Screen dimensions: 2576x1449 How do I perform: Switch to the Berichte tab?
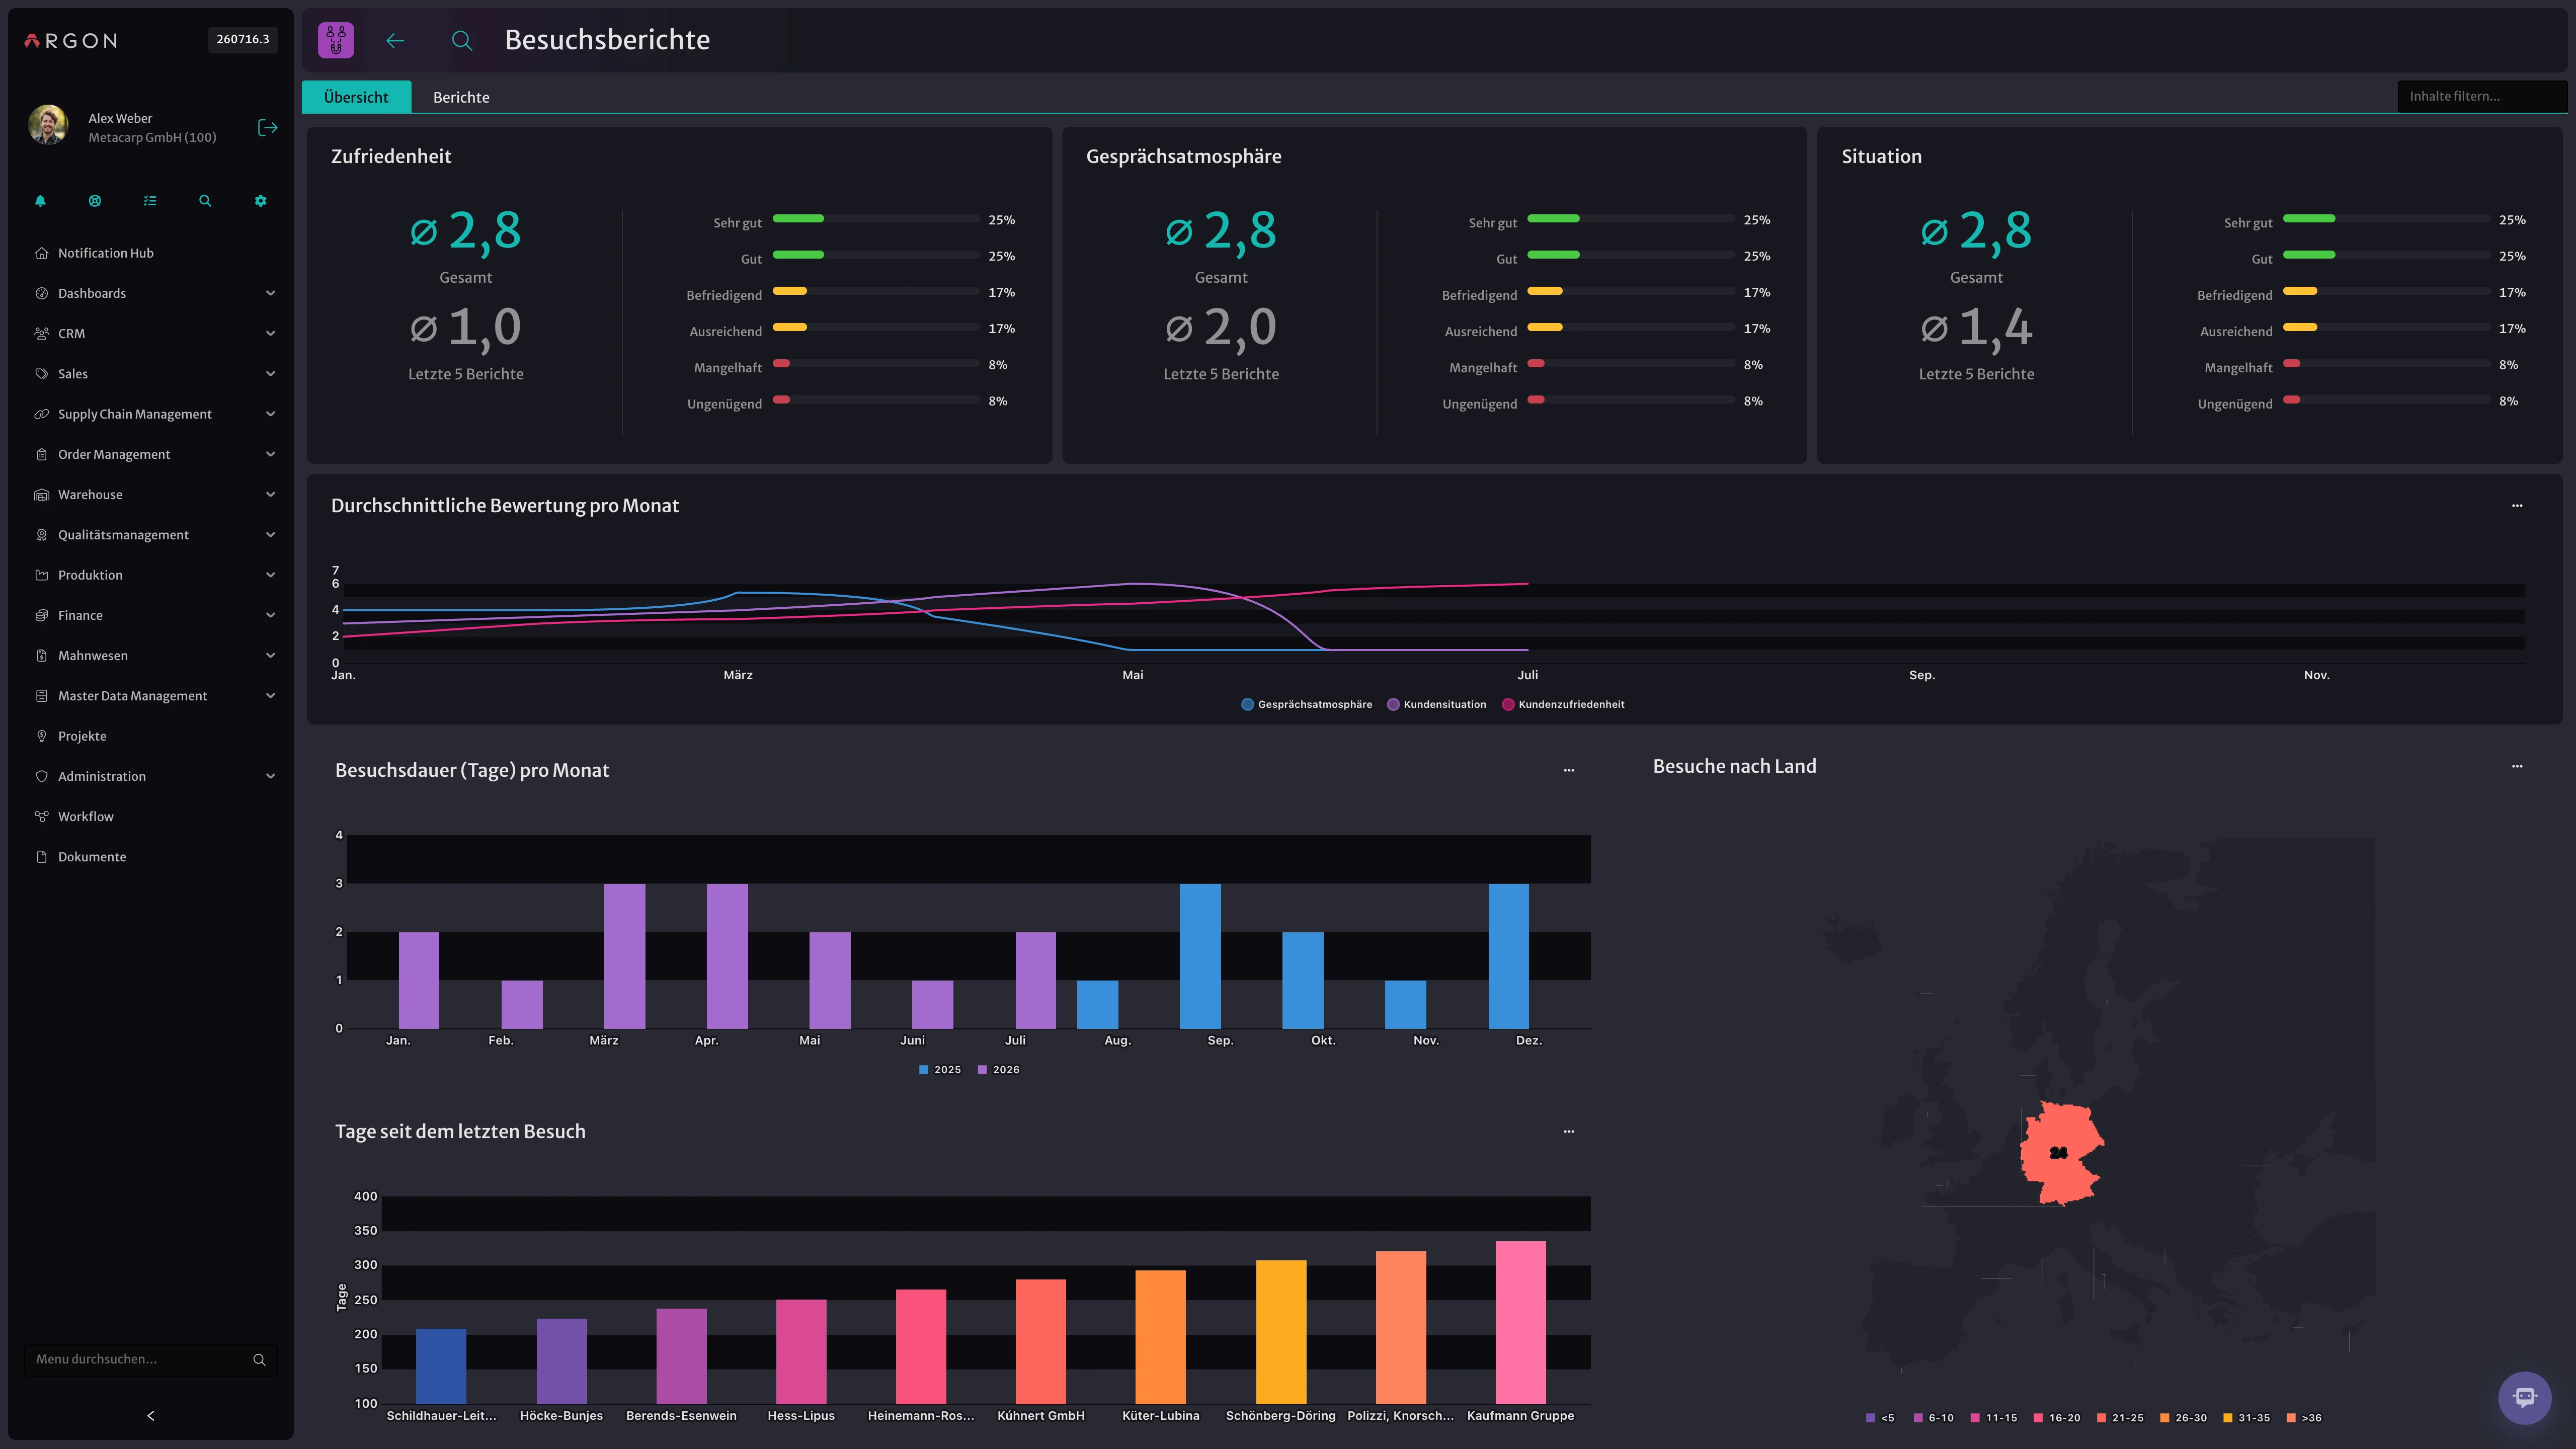coord(461,97)
